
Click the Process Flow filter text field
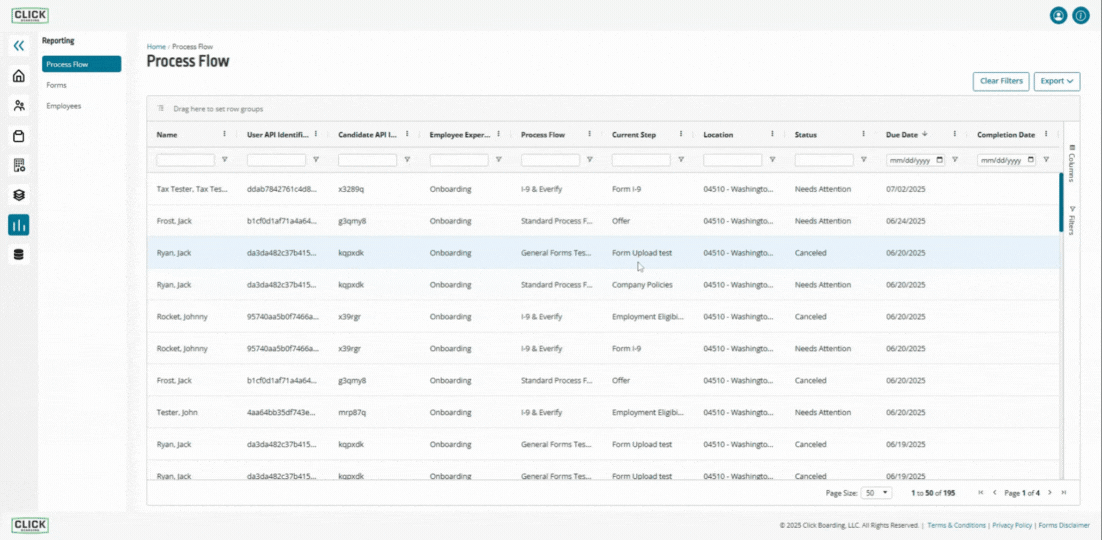[x=550, y=160]
